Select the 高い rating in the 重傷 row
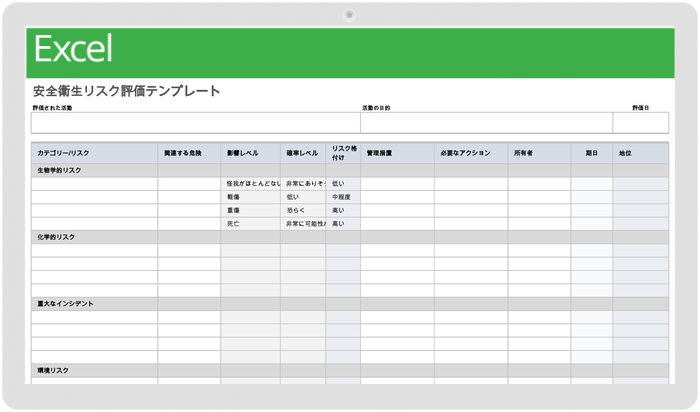 coord(343,210)
